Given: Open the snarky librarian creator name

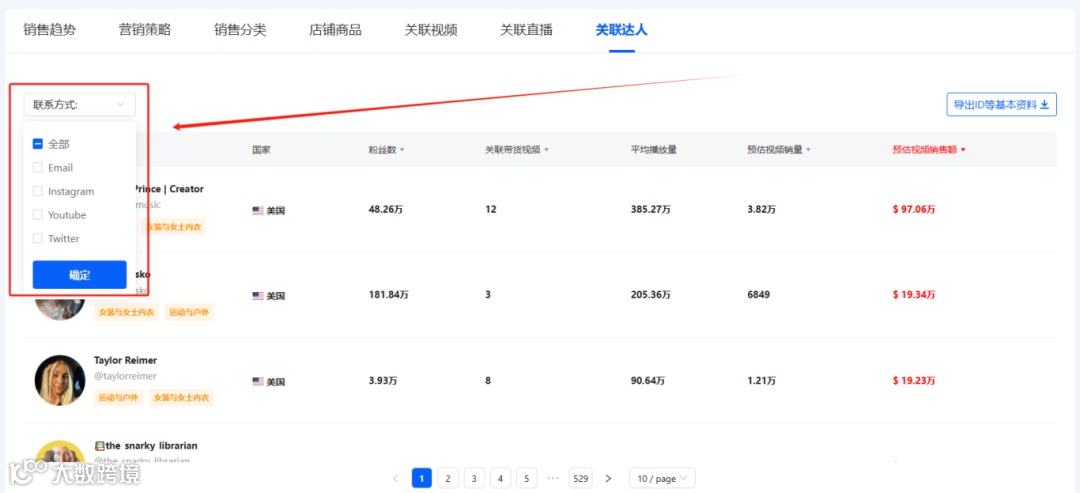Looking at the screenshot, I should coord(146,445).
